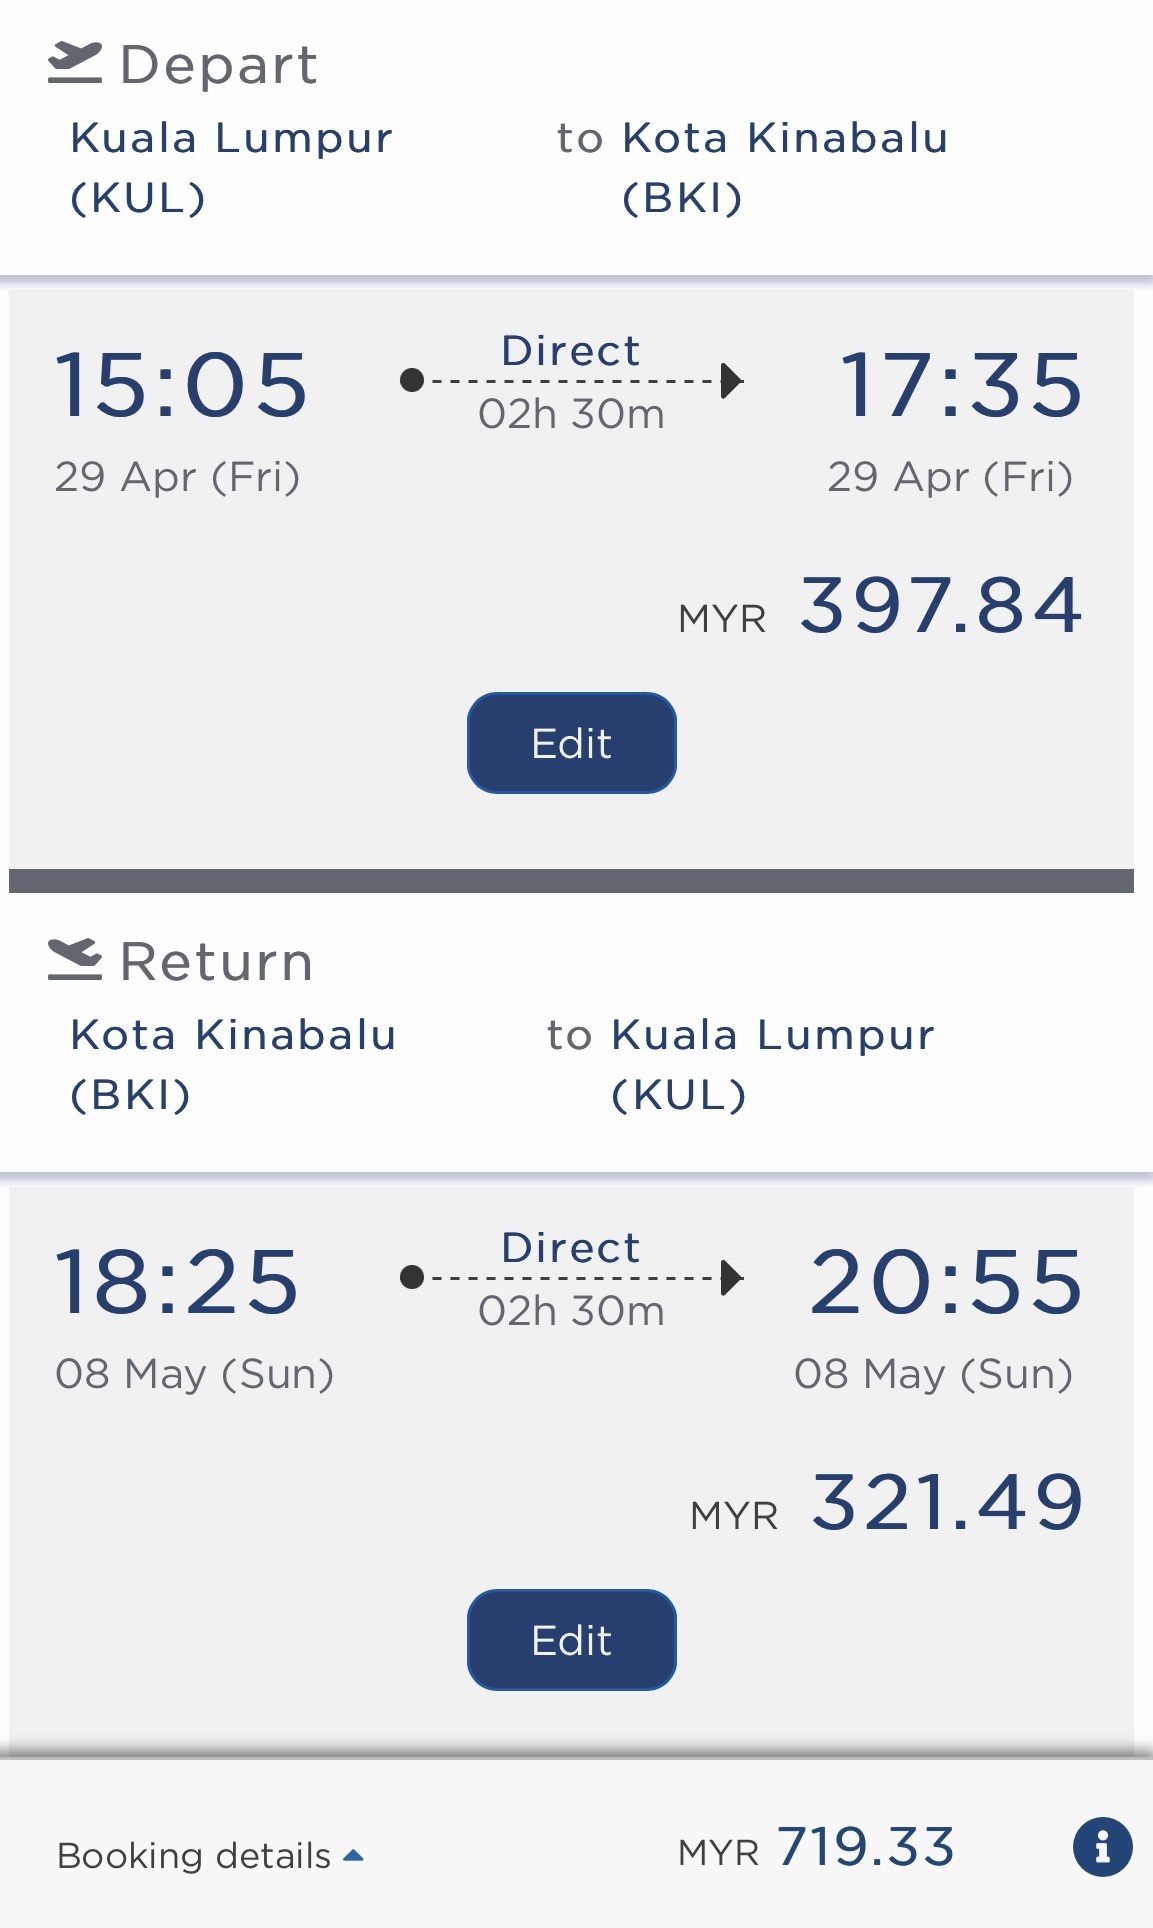
Task: Edit the return flight on 08 May
Action: (x=571, y=1640)
